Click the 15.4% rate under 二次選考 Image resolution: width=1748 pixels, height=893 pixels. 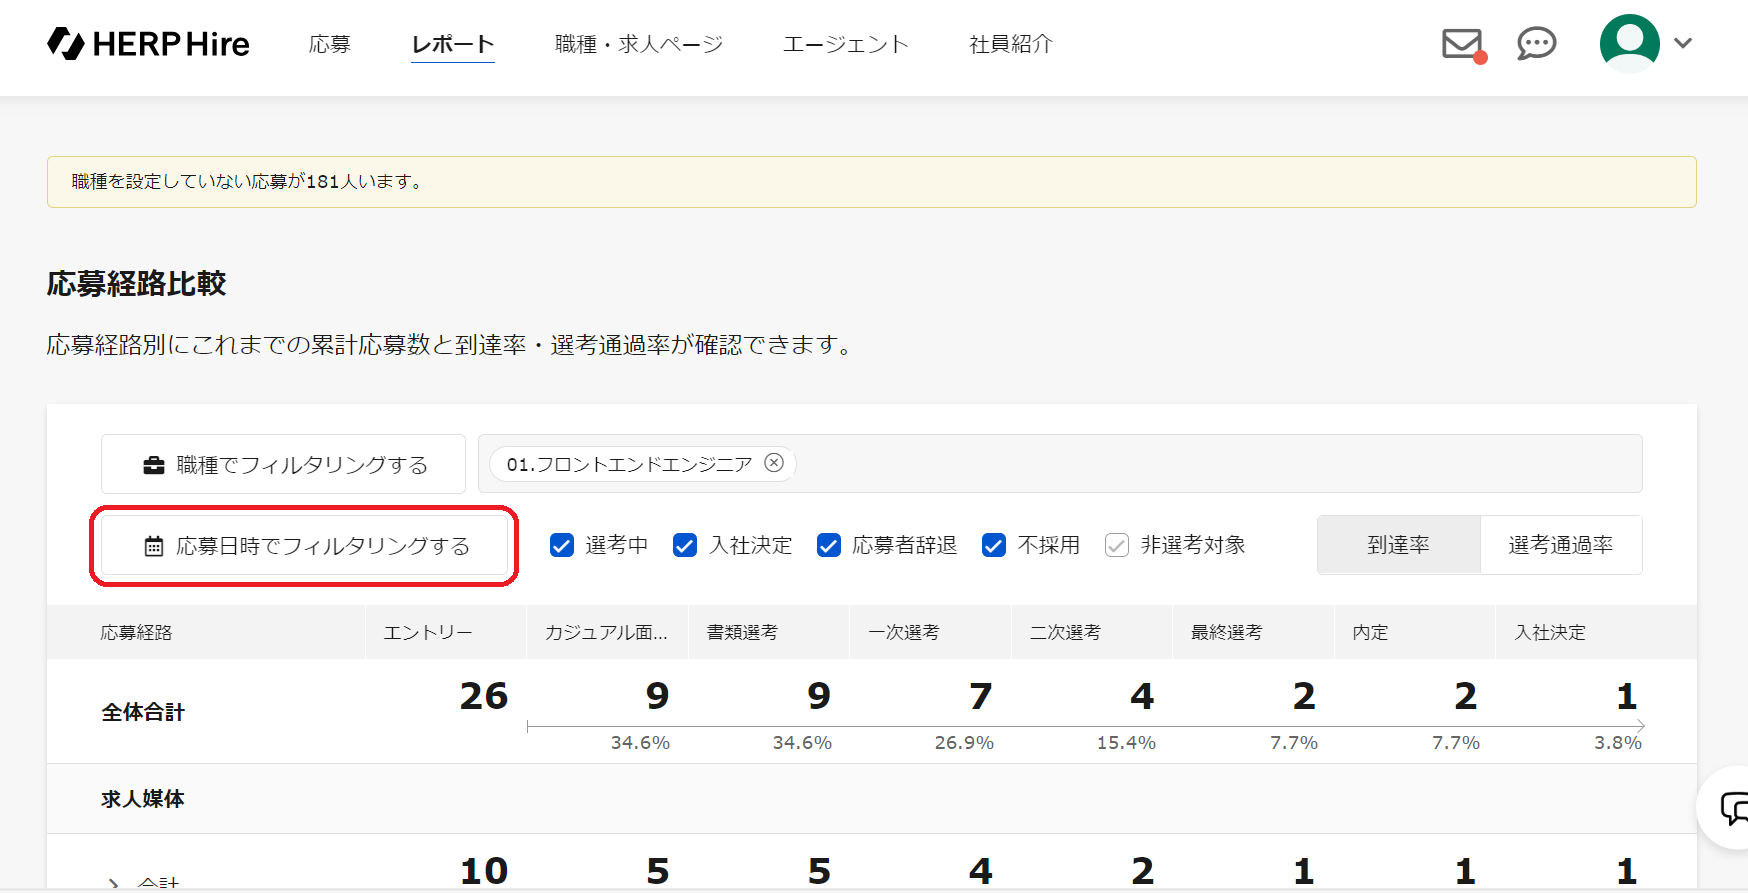(1126, 743)
